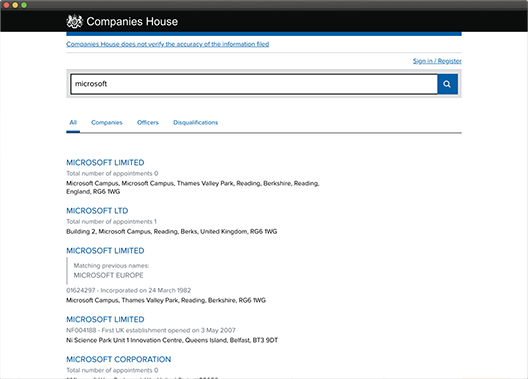Click the yellow minimize window button
Viewport: 528px width, 379px height.
pyautogui.click(x=15, y=5)
